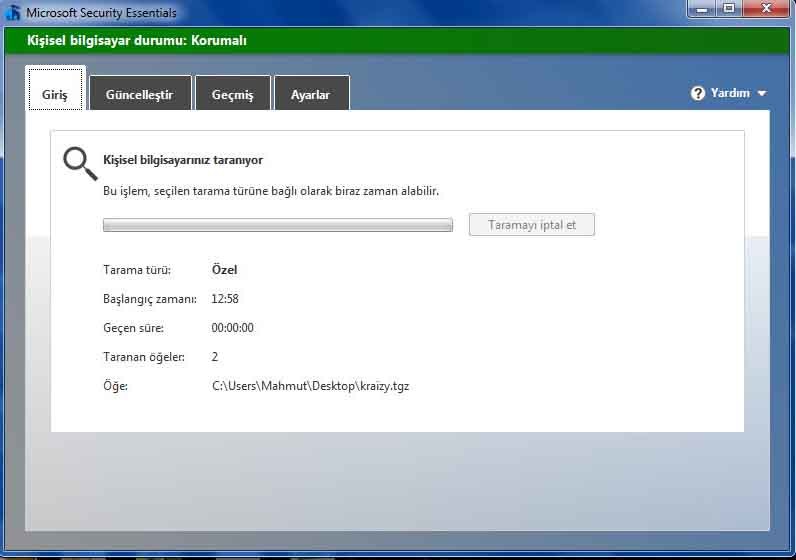Go to the Ayarlar tab
The image size is (796, 560).
point(311,93)
